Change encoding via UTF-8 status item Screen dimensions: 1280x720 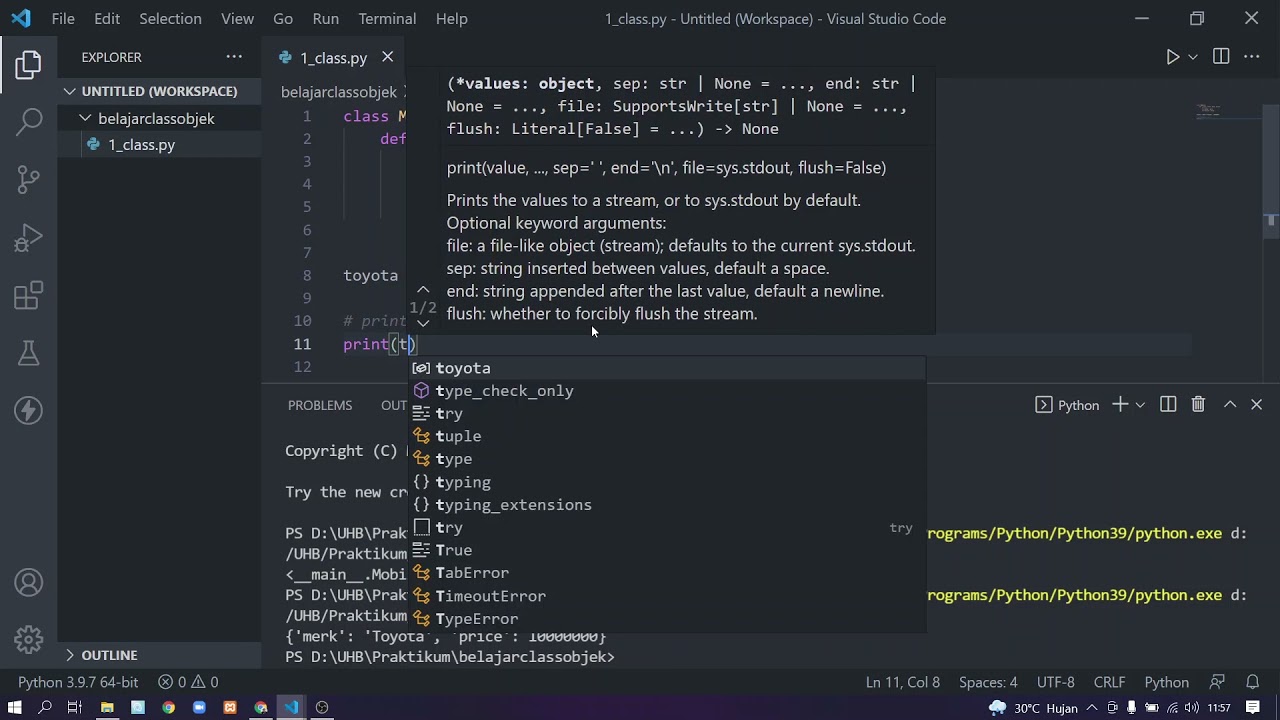[x=1056, y=682]
